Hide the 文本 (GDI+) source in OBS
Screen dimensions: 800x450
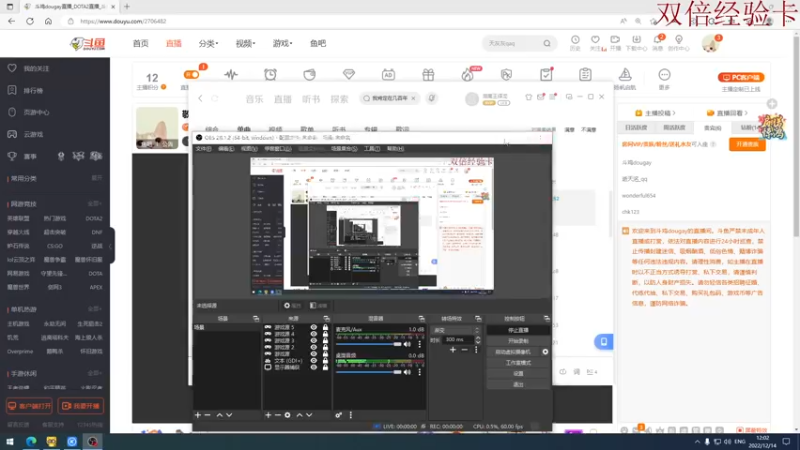pyautogui.click(x=314, y=361)
